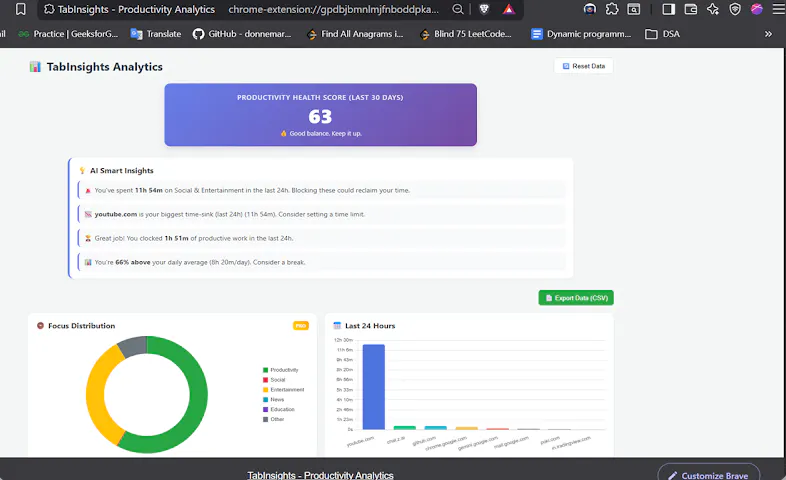The image size is (786, 480).
Task: Open the Extensions puzzle-piece menu in toolbar
Action: tap(612, 9)
